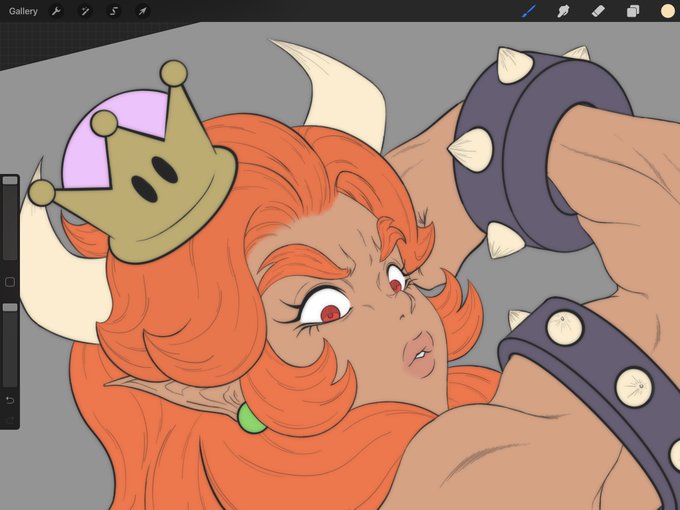Screen dimensions: 680x510
Task: Redo action with the lower sidebar arrow
Action: pyautogui.click(x=10, y=420)
